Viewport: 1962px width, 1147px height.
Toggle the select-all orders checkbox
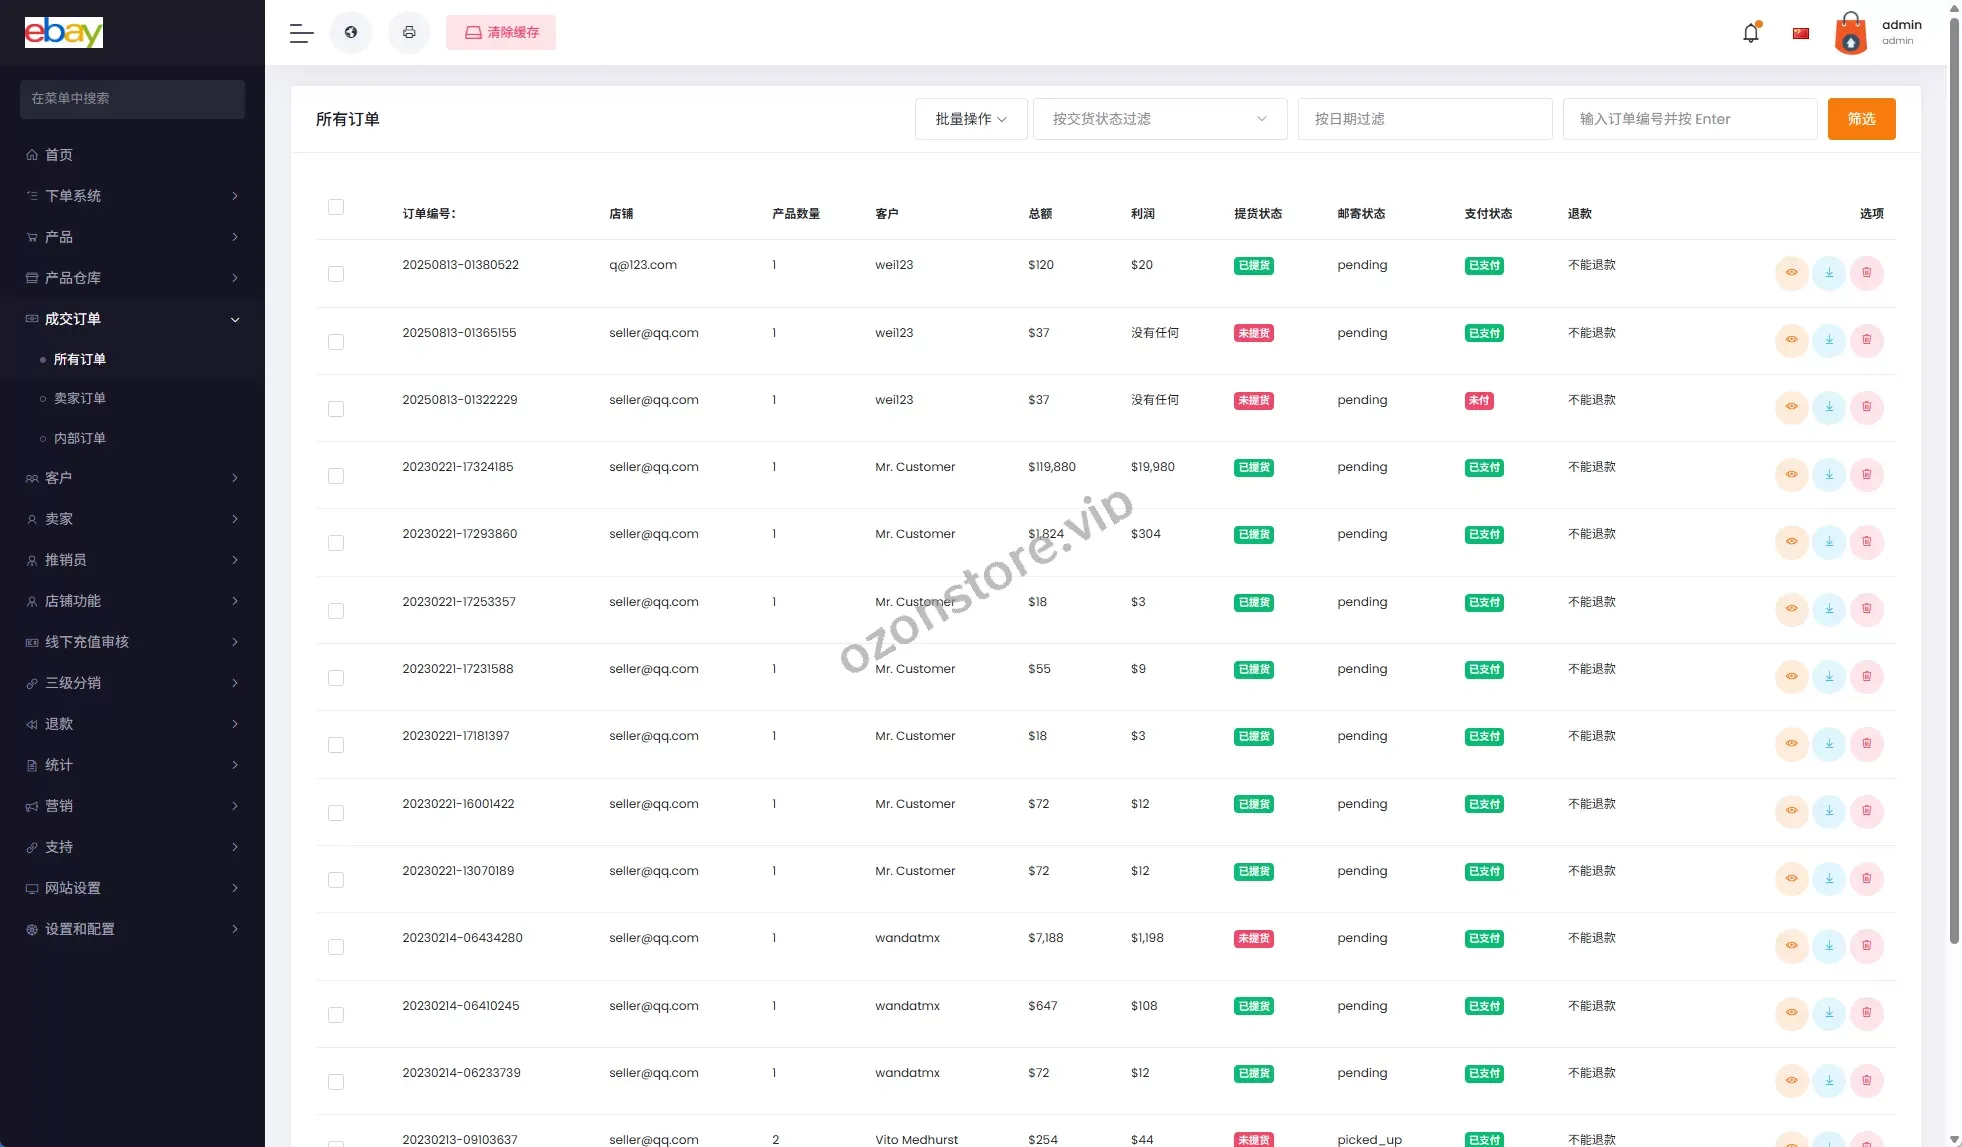336,207
